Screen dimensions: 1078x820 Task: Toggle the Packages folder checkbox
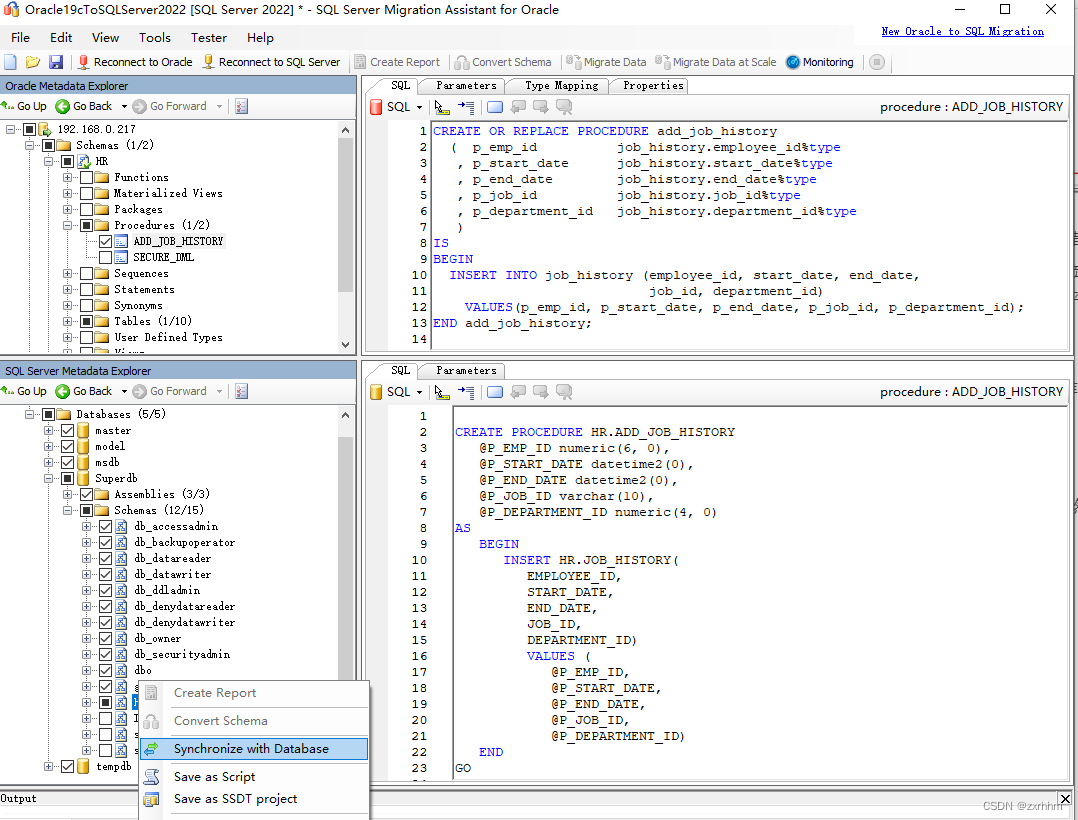(86, 209)
